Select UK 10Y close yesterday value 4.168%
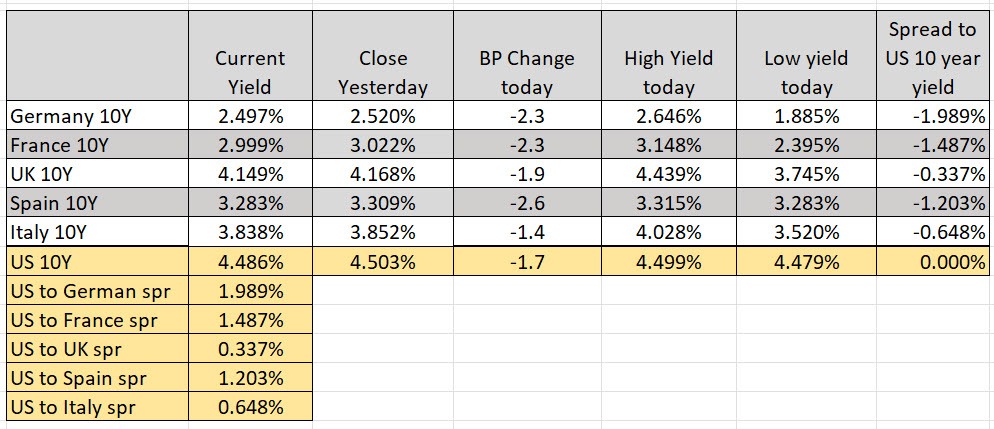Screen dimensions: 994x429 pos(382,174)
